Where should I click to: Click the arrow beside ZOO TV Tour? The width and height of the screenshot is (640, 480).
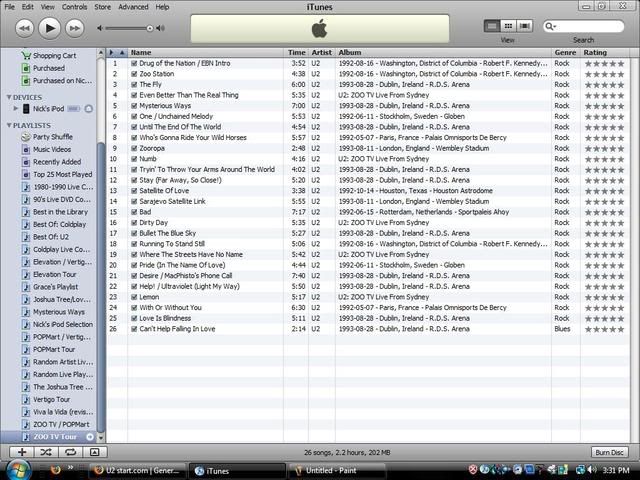90,437
